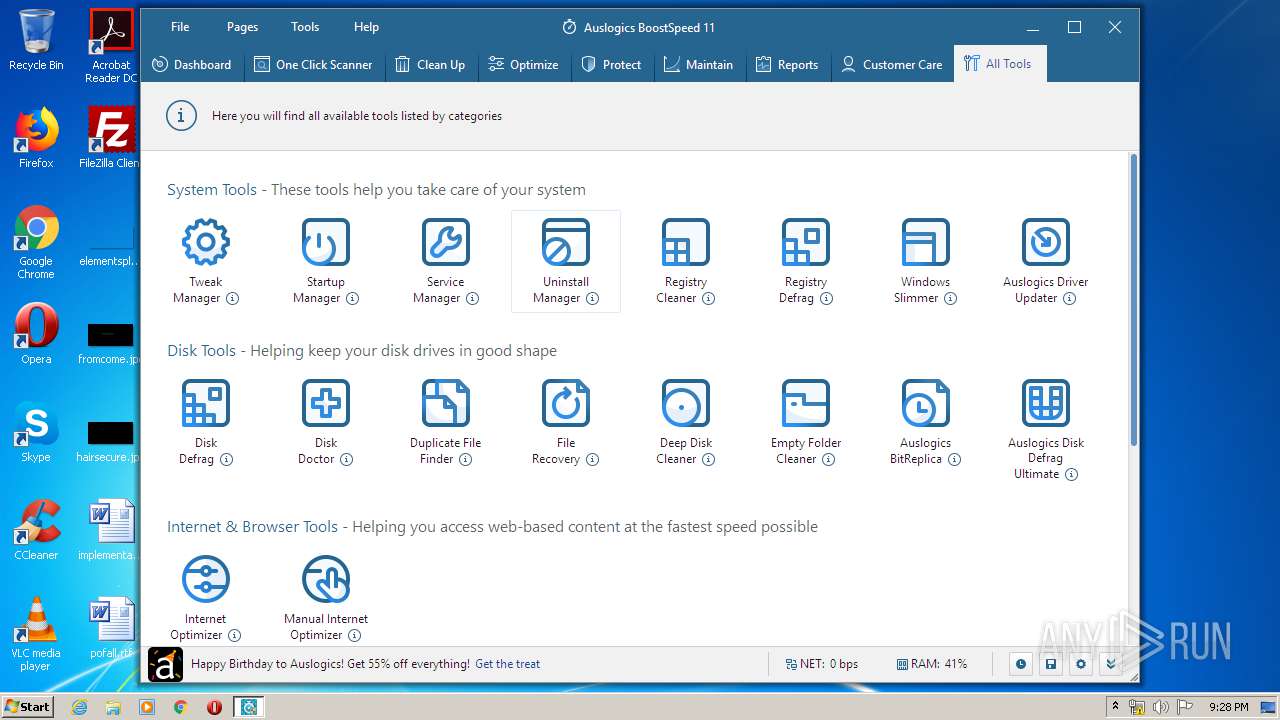Switch to One Click Scanner tab
The height and width of the screenshot is (720, 1280).
pos(313,64)
